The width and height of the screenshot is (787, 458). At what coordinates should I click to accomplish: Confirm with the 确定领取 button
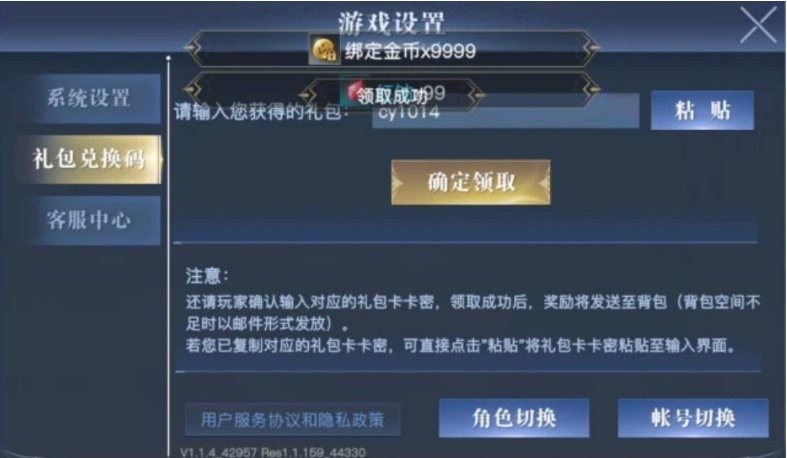pos(471,182)
